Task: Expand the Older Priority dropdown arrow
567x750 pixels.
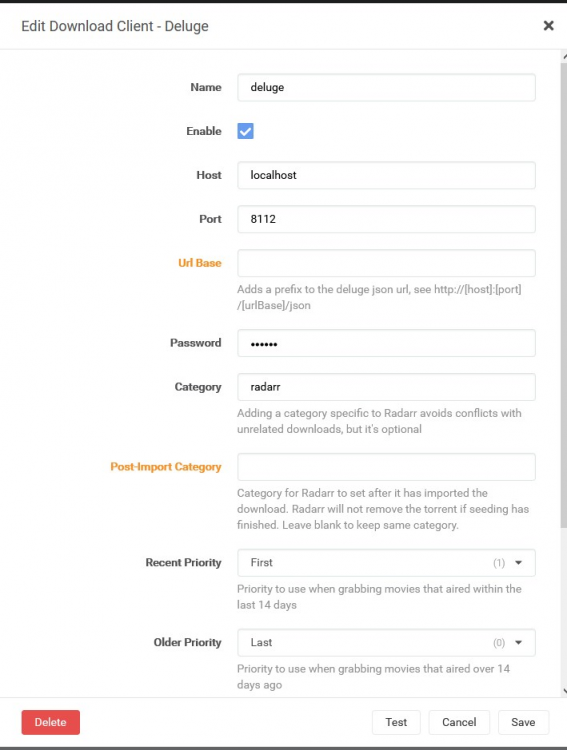Action: pos(518,642)
